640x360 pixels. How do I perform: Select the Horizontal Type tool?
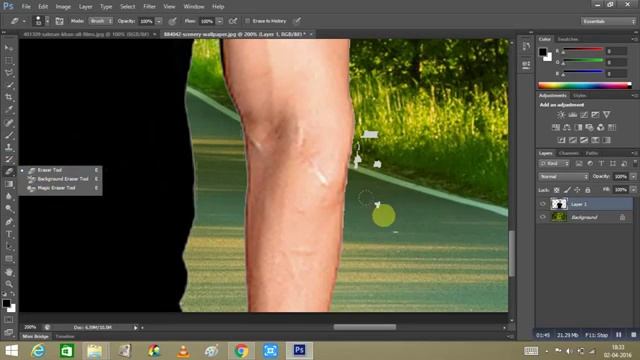(x=9, y=234)
